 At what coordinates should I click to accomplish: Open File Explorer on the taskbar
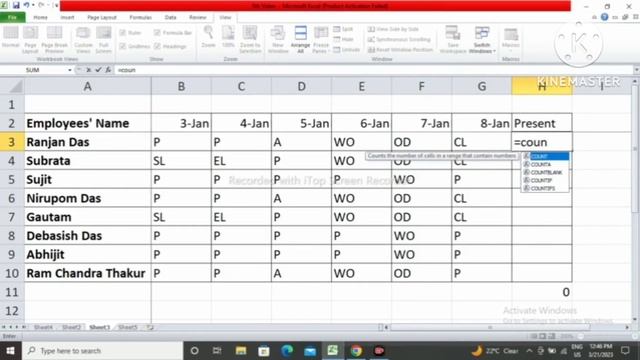coord(241,351)
